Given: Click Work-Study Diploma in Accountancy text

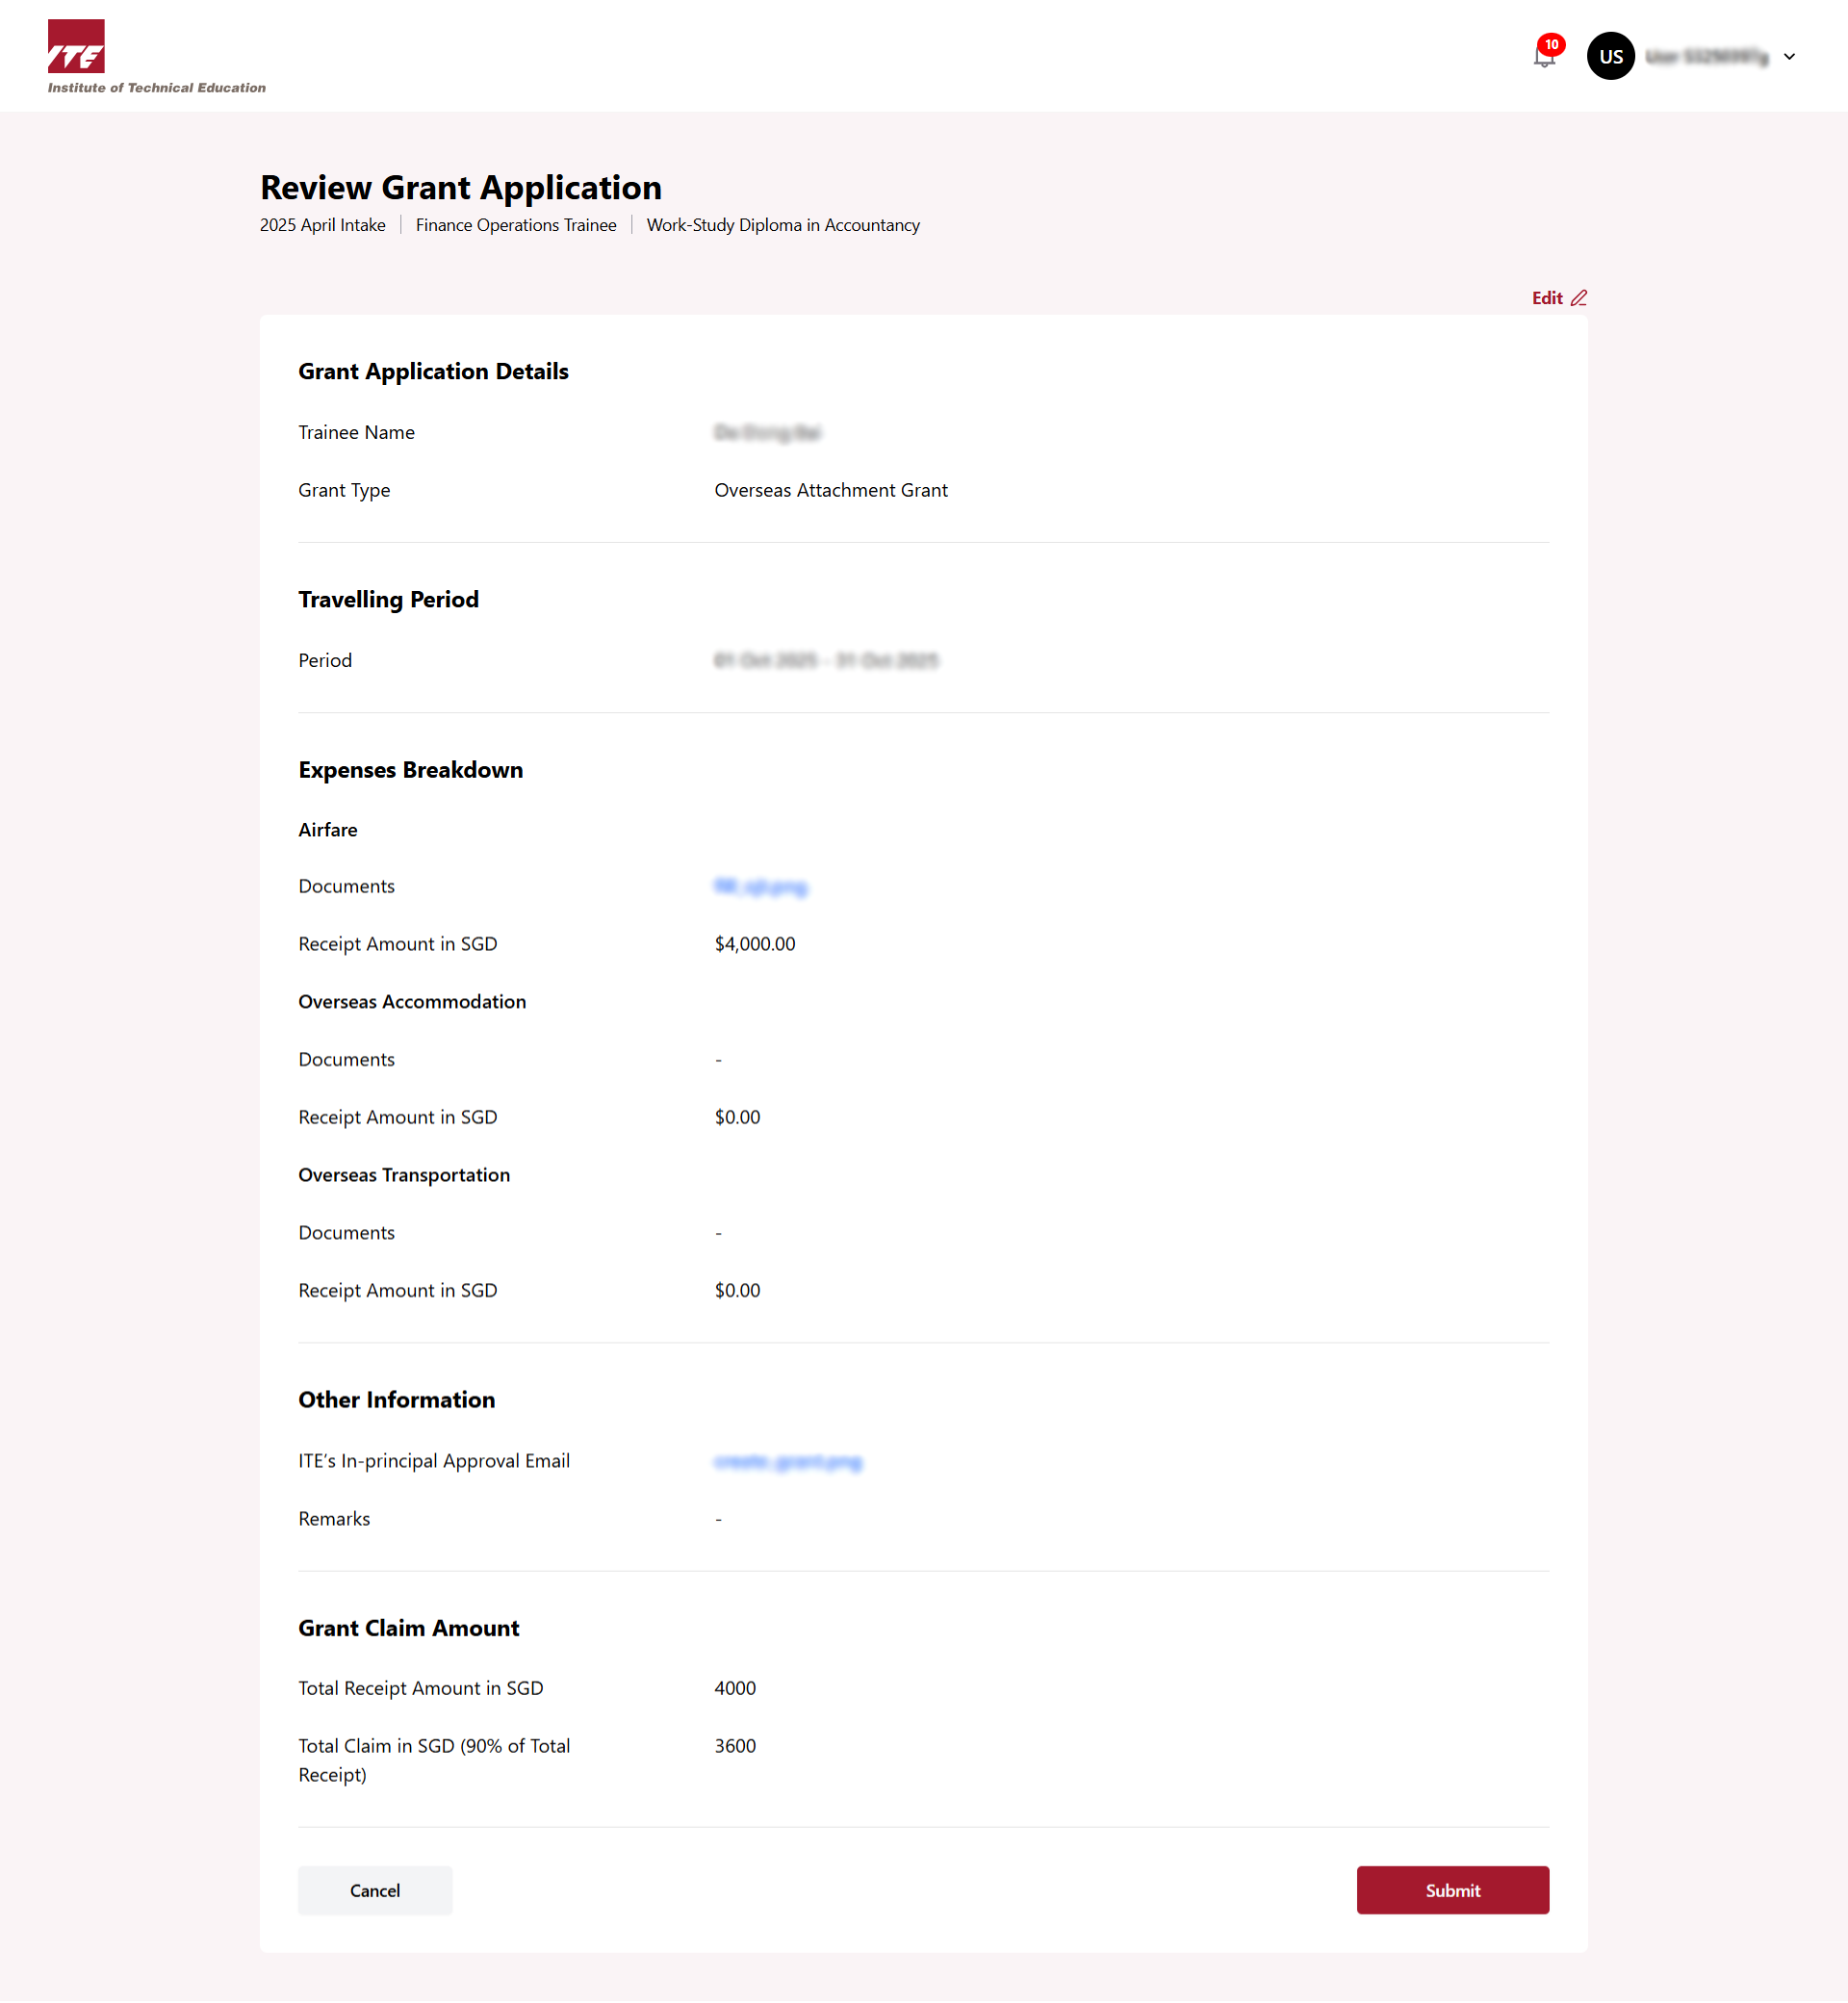Looking at the screenshot, I should tap(782, 225).
